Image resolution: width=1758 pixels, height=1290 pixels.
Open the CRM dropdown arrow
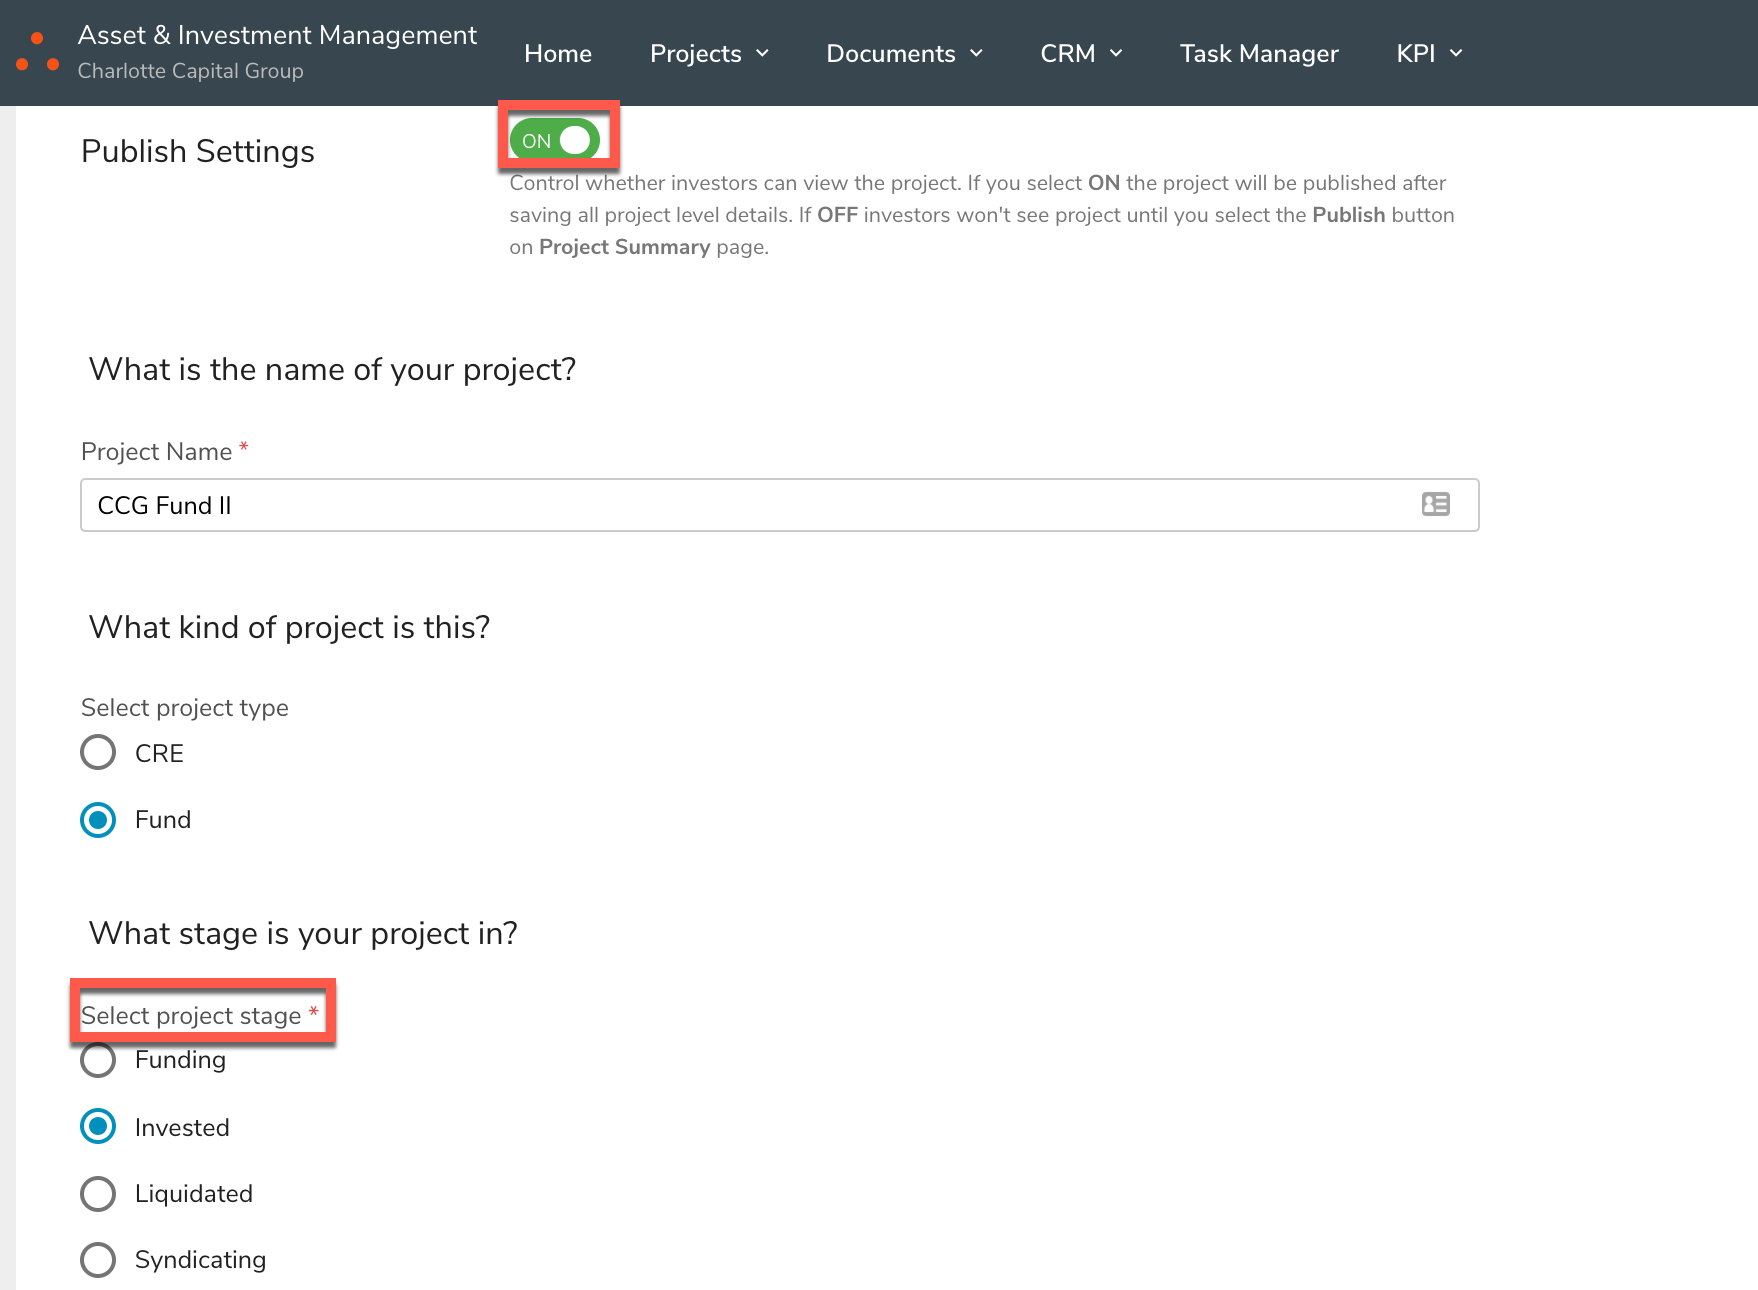point(1117,54)
